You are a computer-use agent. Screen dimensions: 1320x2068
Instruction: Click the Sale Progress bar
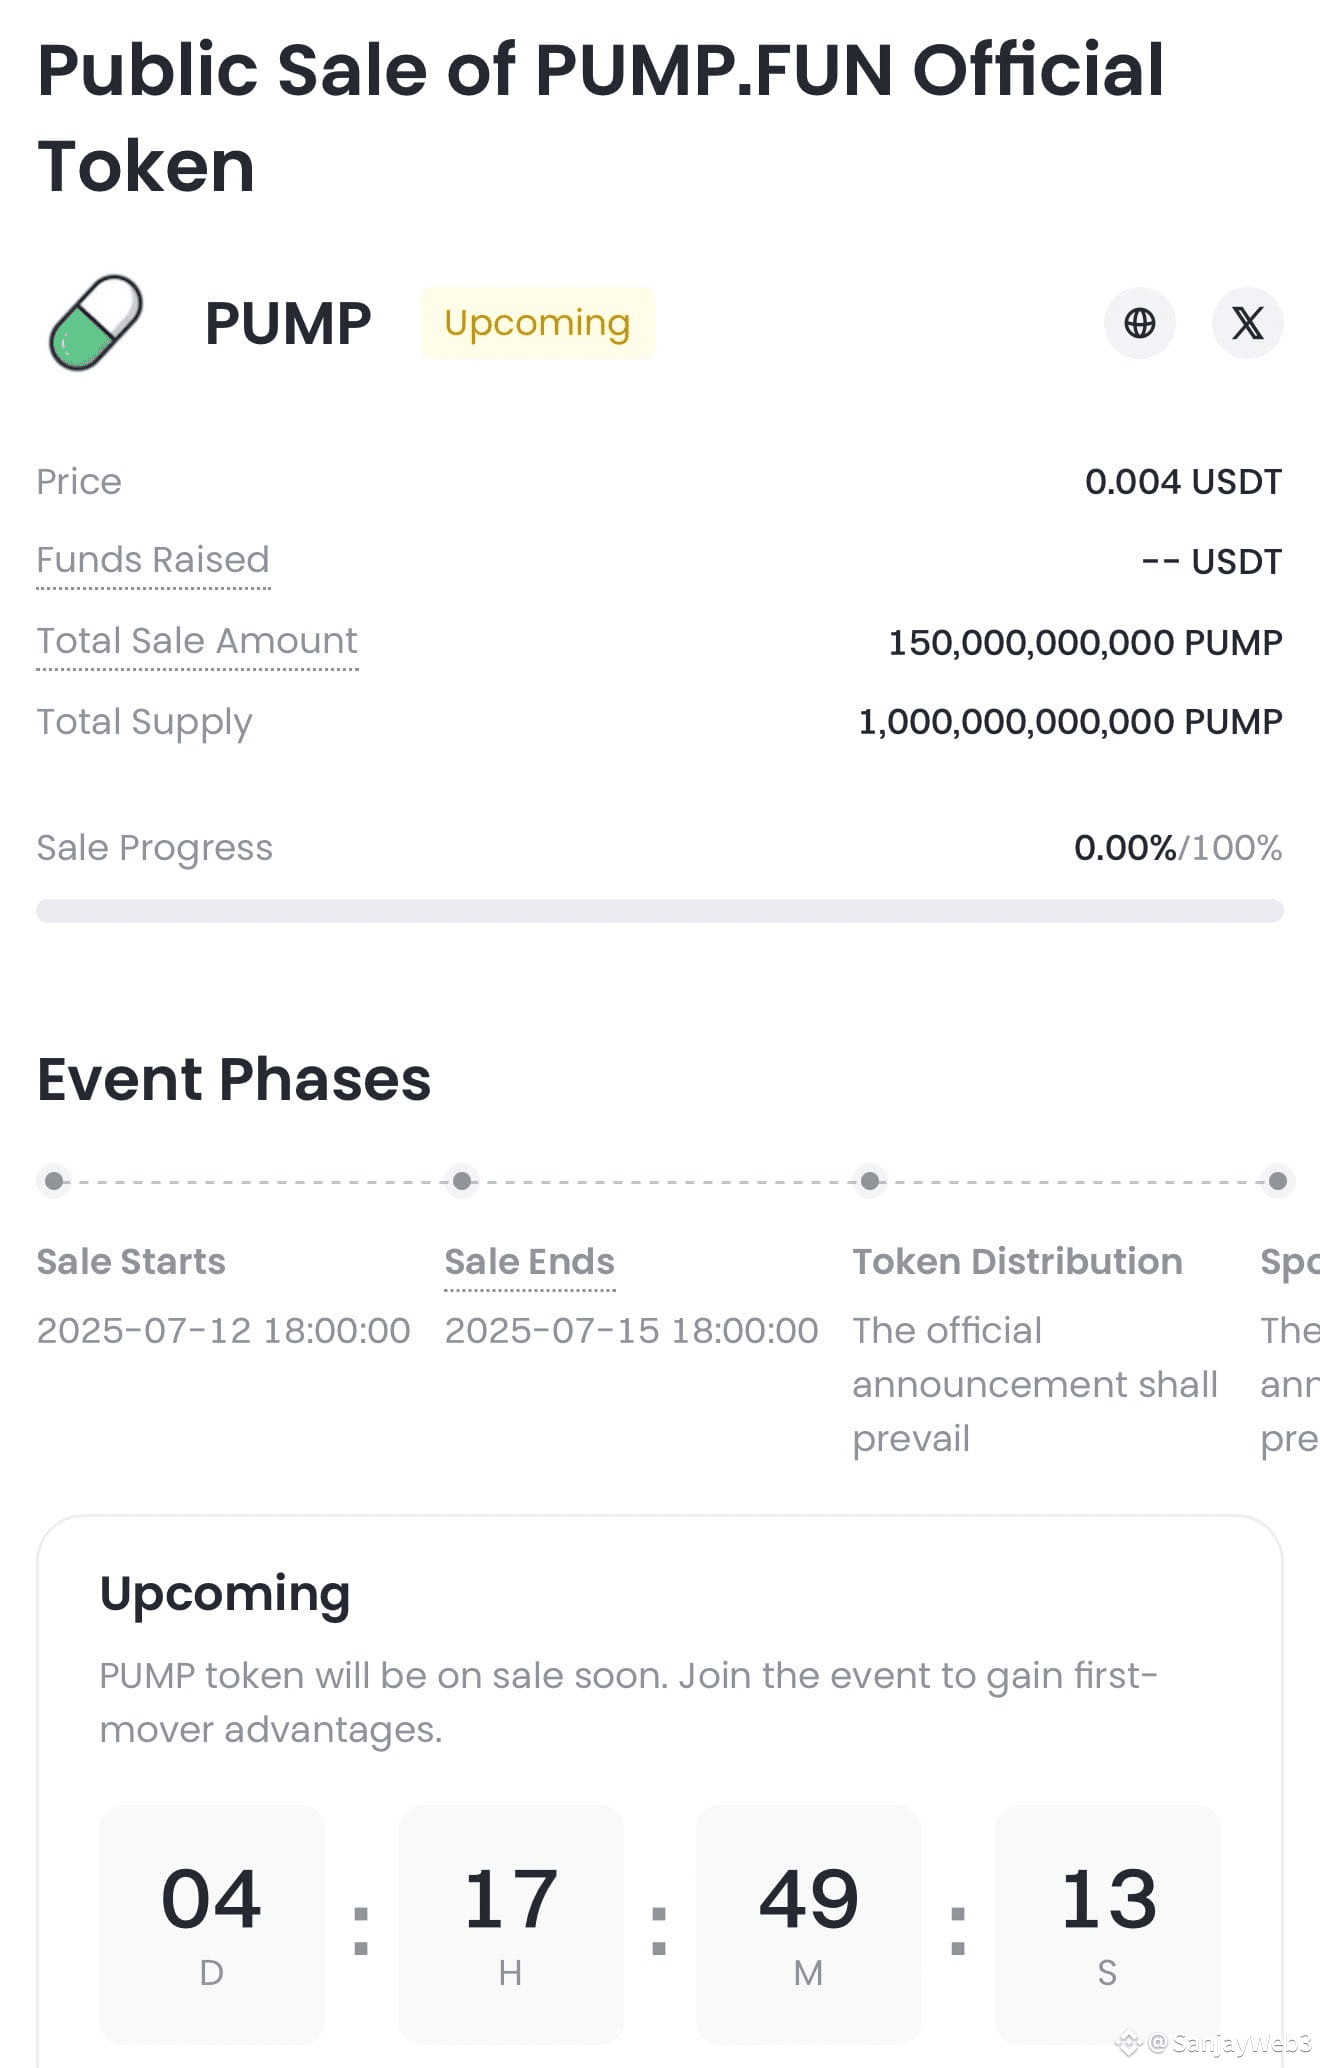(660, 911)
